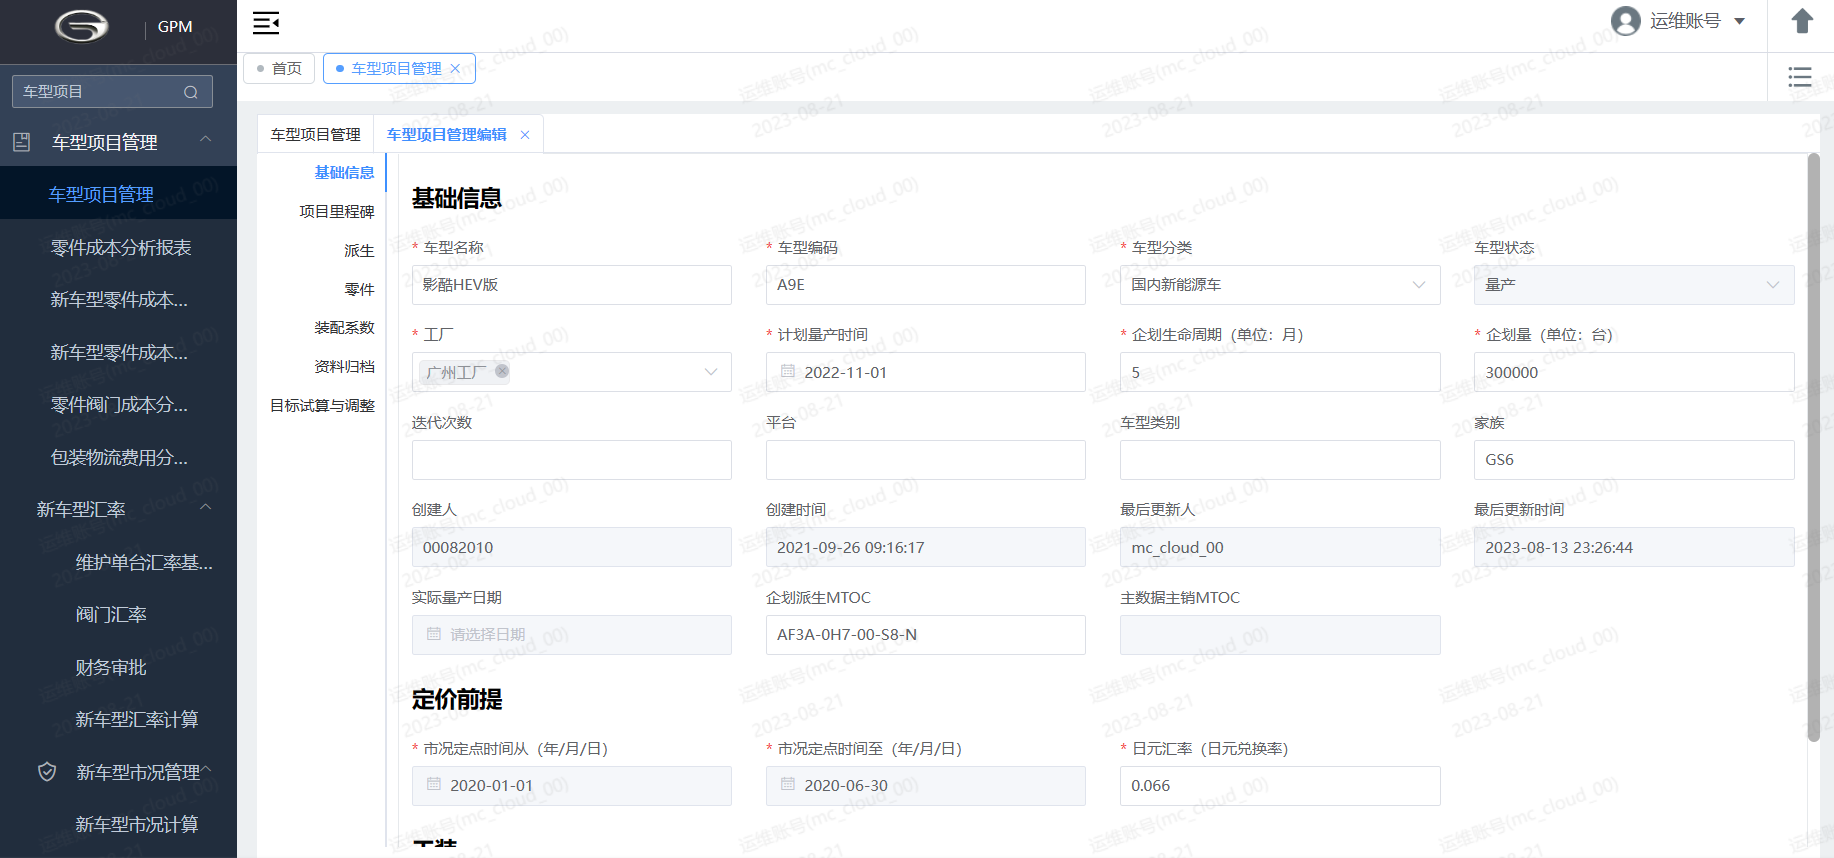The width and height of the screenshot is (1834, 858).
Task: Open 新车型汇率计算 menu item
Action: point(118,720)
